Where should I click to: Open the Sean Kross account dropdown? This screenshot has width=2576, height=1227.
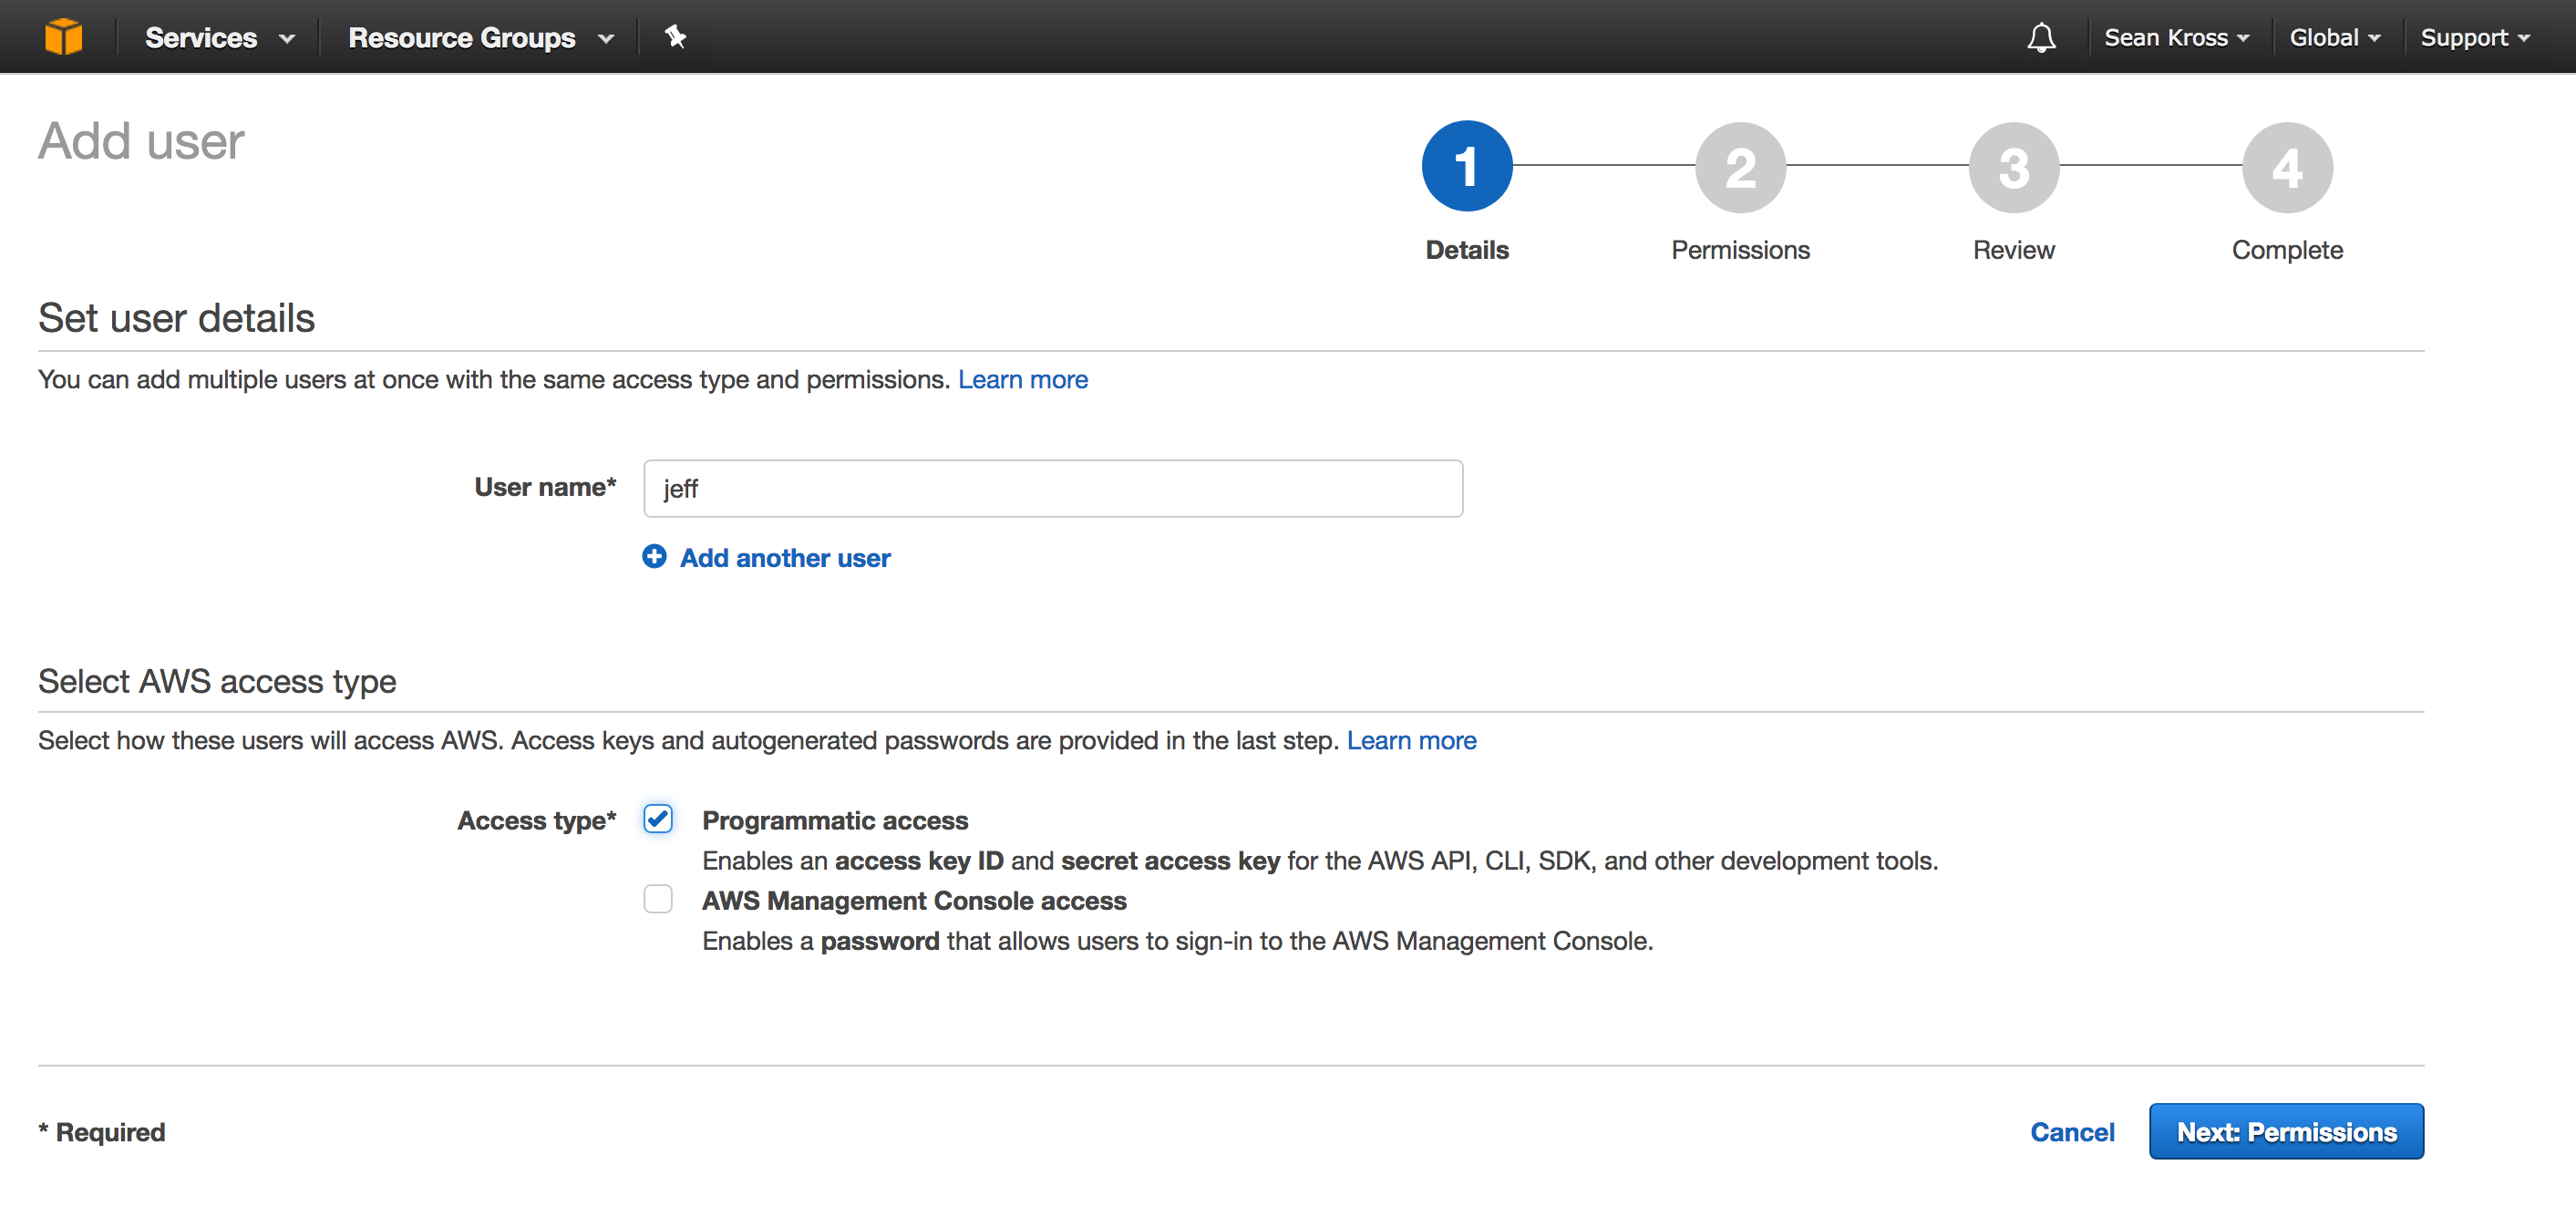click(2176, 38)
